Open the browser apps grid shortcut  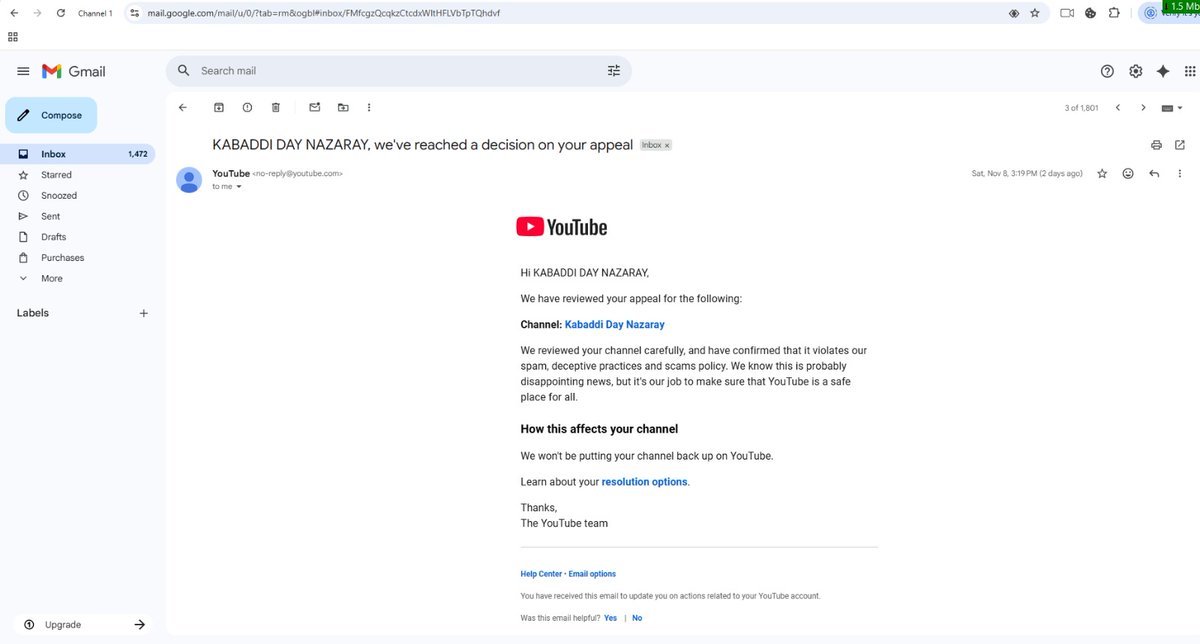coord(13,36)
